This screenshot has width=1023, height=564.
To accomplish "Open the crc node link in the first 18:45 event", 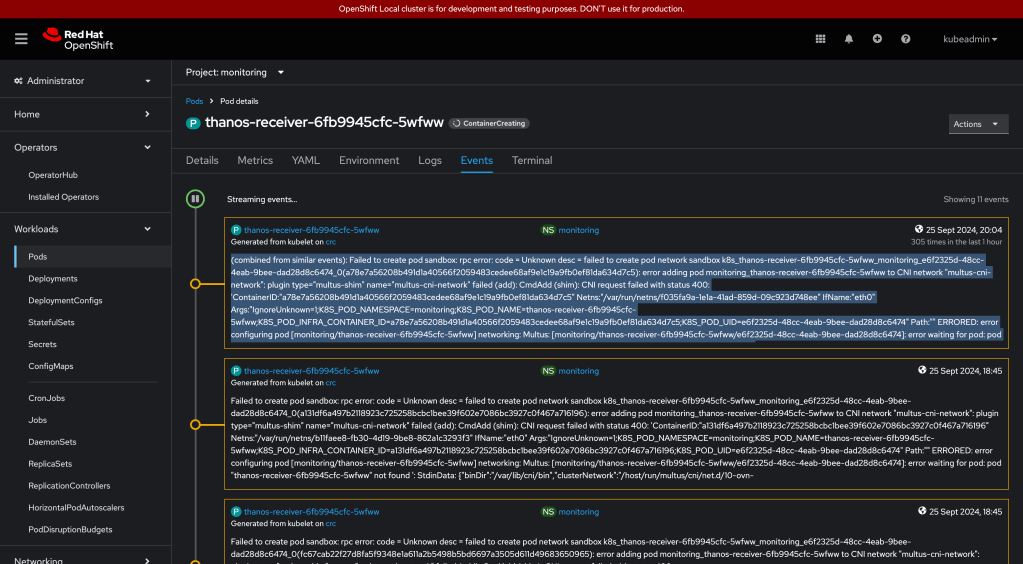I will 331,383.
